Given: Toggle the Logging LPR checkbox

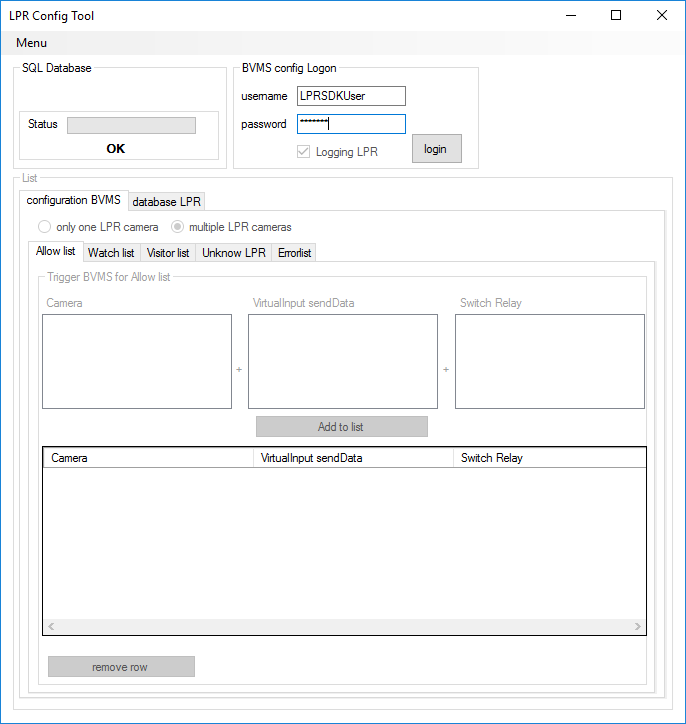Looking at the screenshot, I should click(303, 152).
